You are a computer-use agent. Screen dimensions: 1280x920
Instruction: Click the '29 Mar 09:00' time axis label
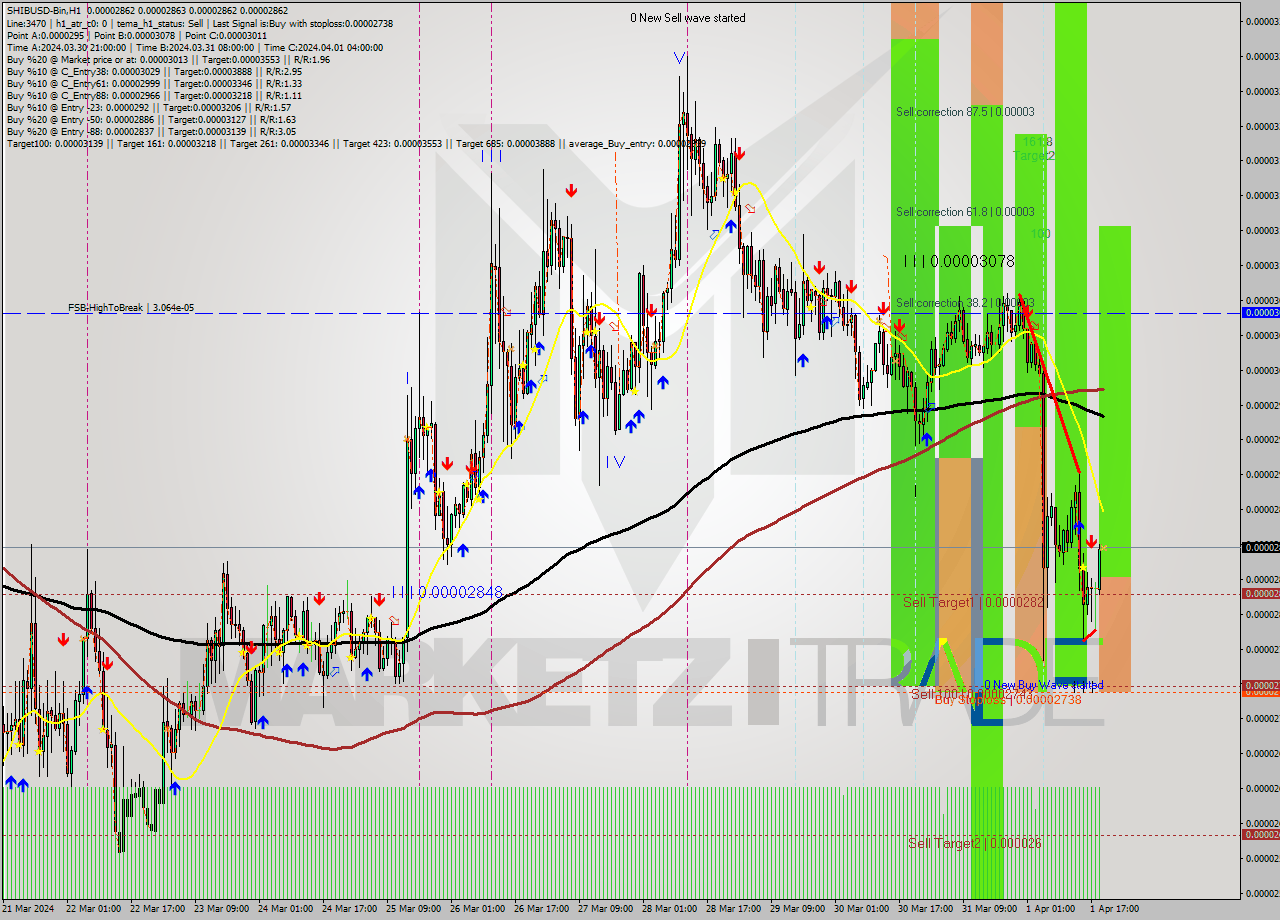pos(797,909)
